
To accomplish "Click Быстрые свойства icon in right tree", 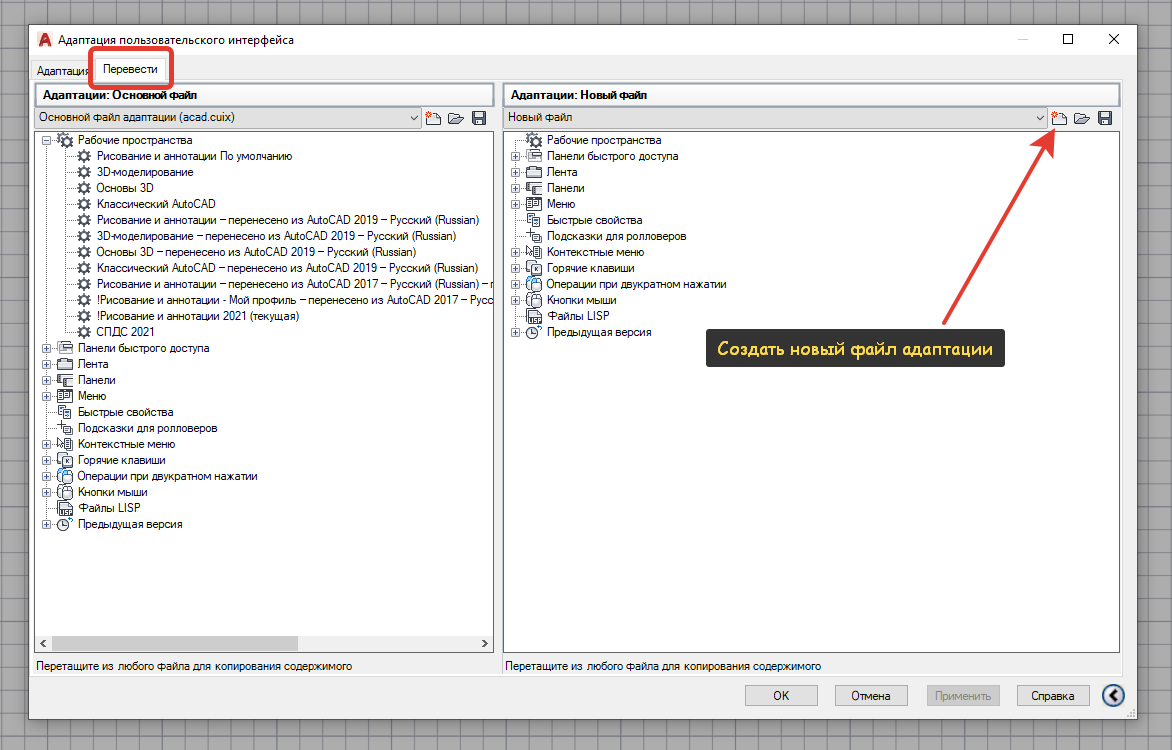I will (534, 220).
